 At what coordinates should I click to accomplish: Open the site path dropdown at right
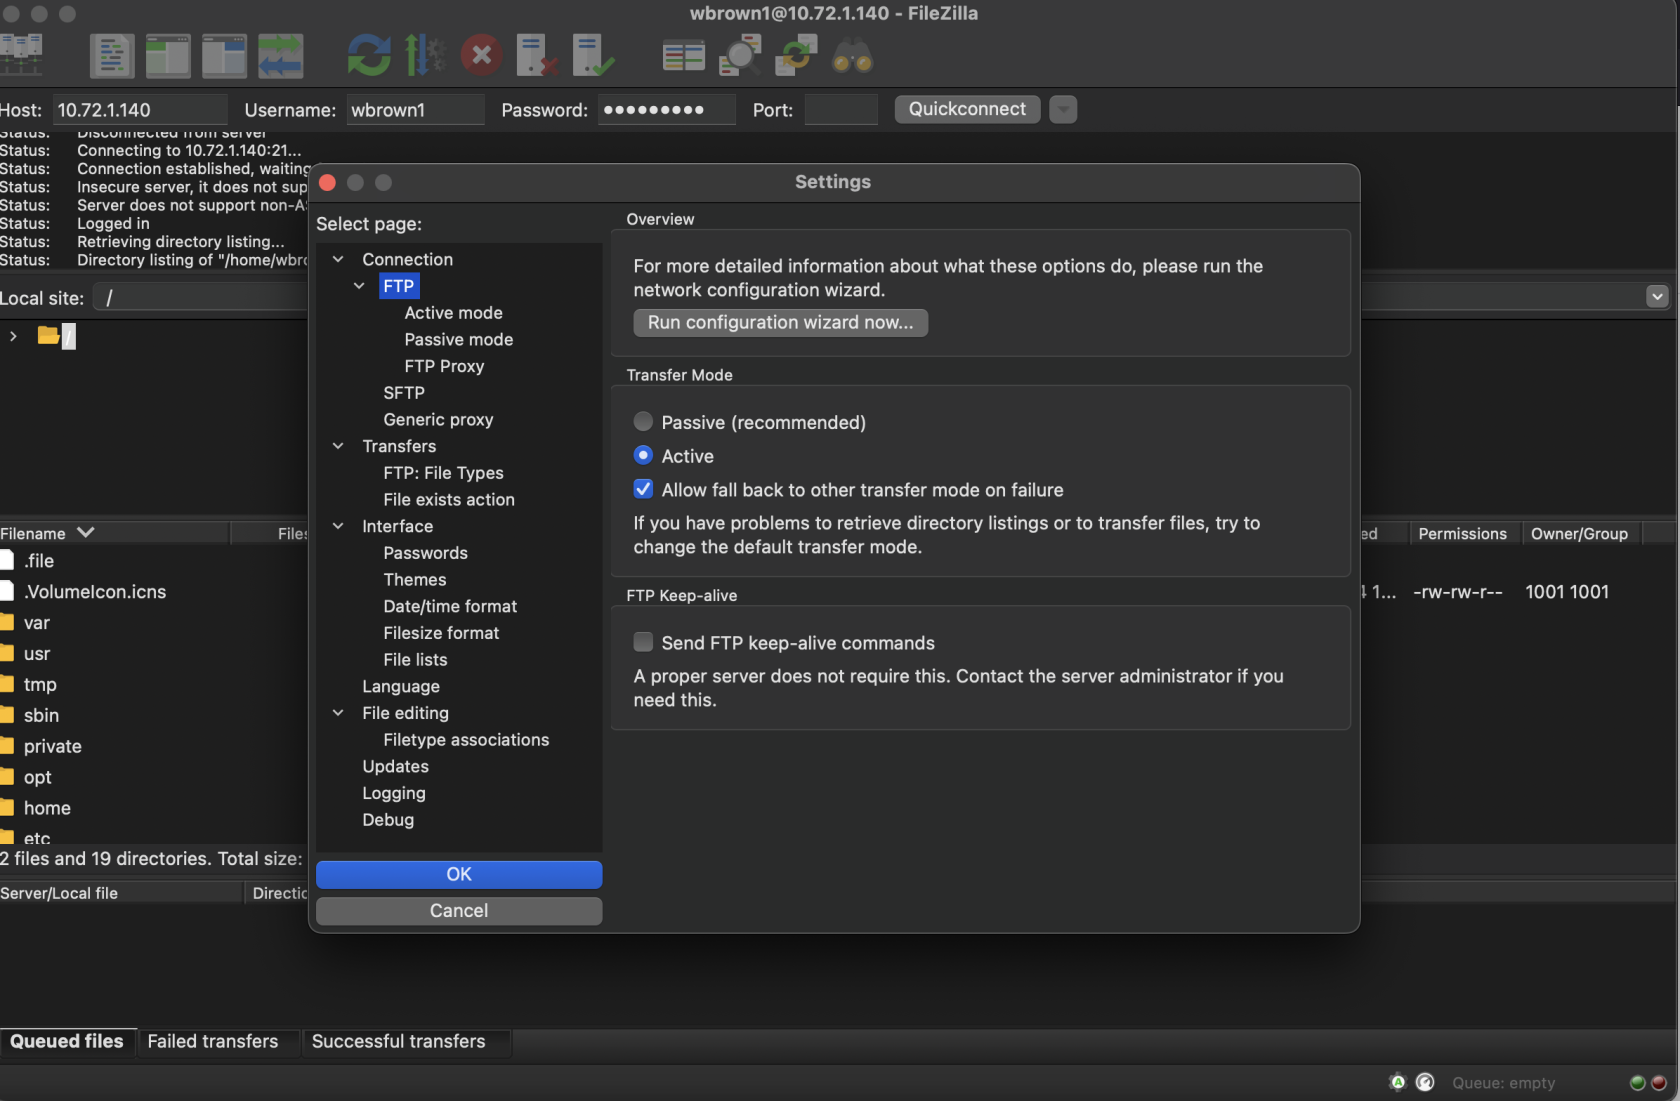coord(1657,296)
